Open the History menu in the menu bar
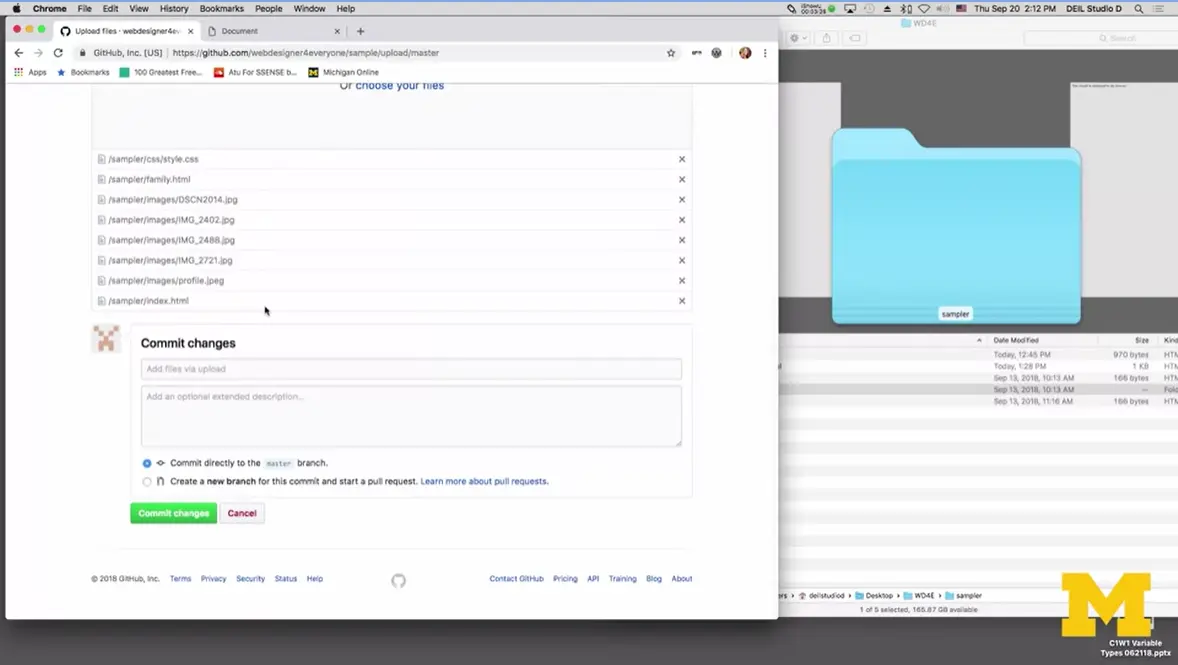 pyautogui.click(x=173, y=8)
